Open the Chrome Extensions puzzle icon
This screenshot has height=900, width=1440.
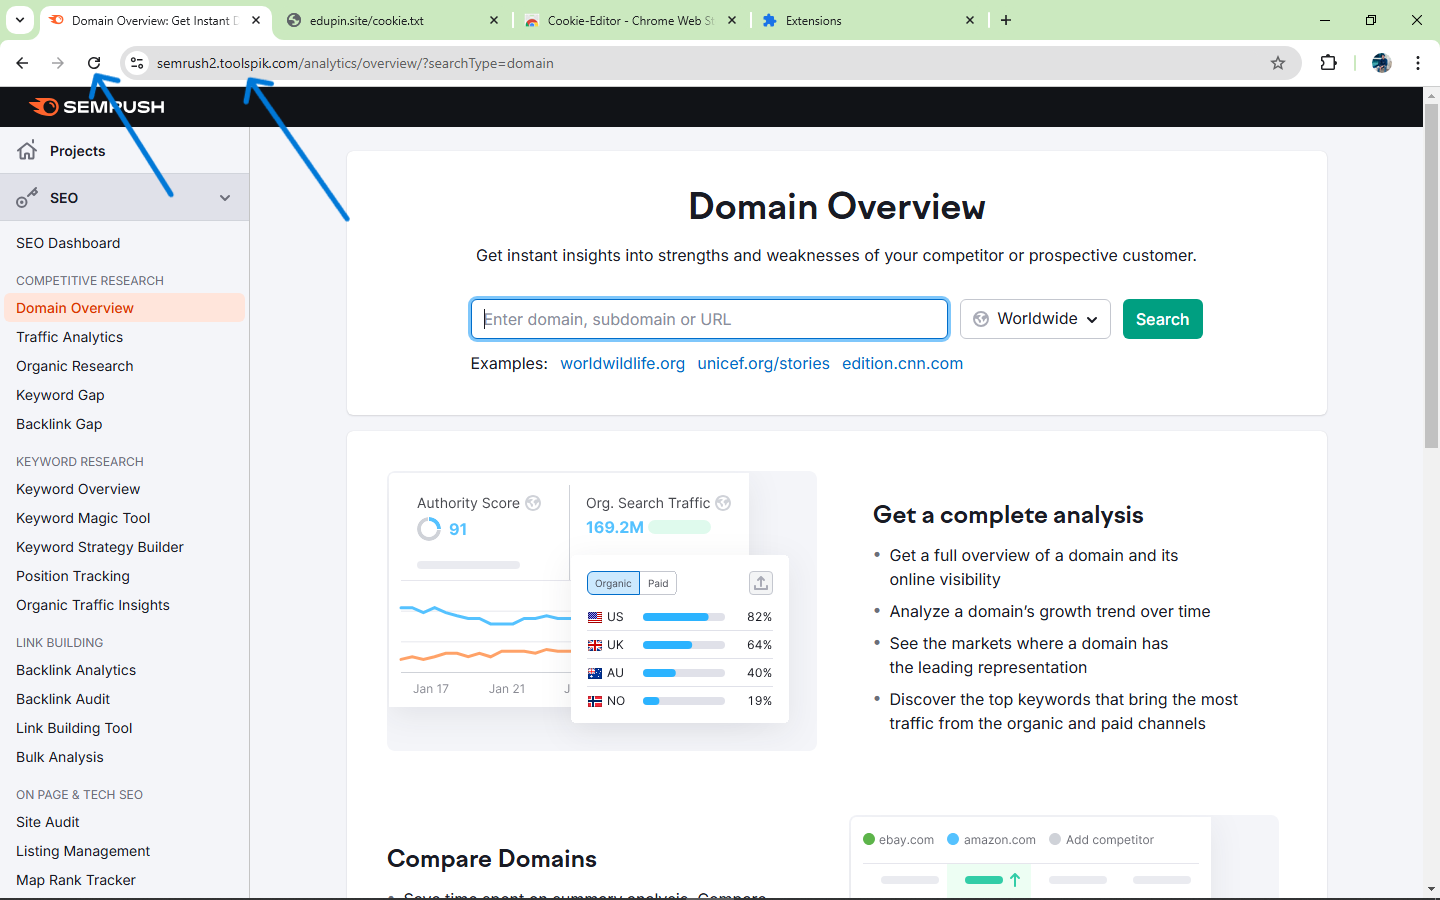pyautogui.click(x=1328, y=63)
